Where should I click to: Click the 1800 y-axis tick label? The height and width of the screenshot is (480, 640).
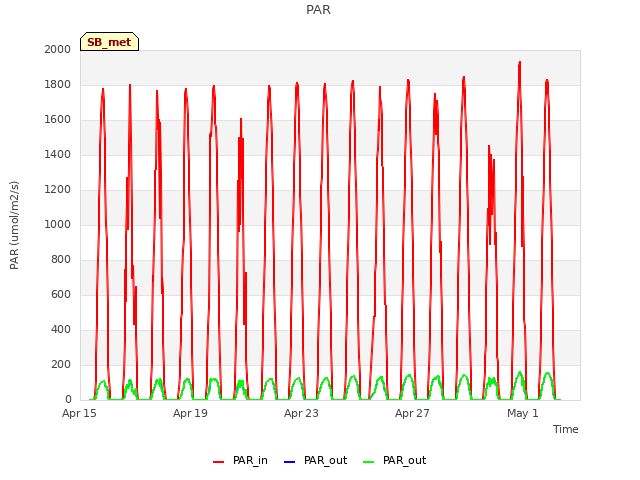58,84
